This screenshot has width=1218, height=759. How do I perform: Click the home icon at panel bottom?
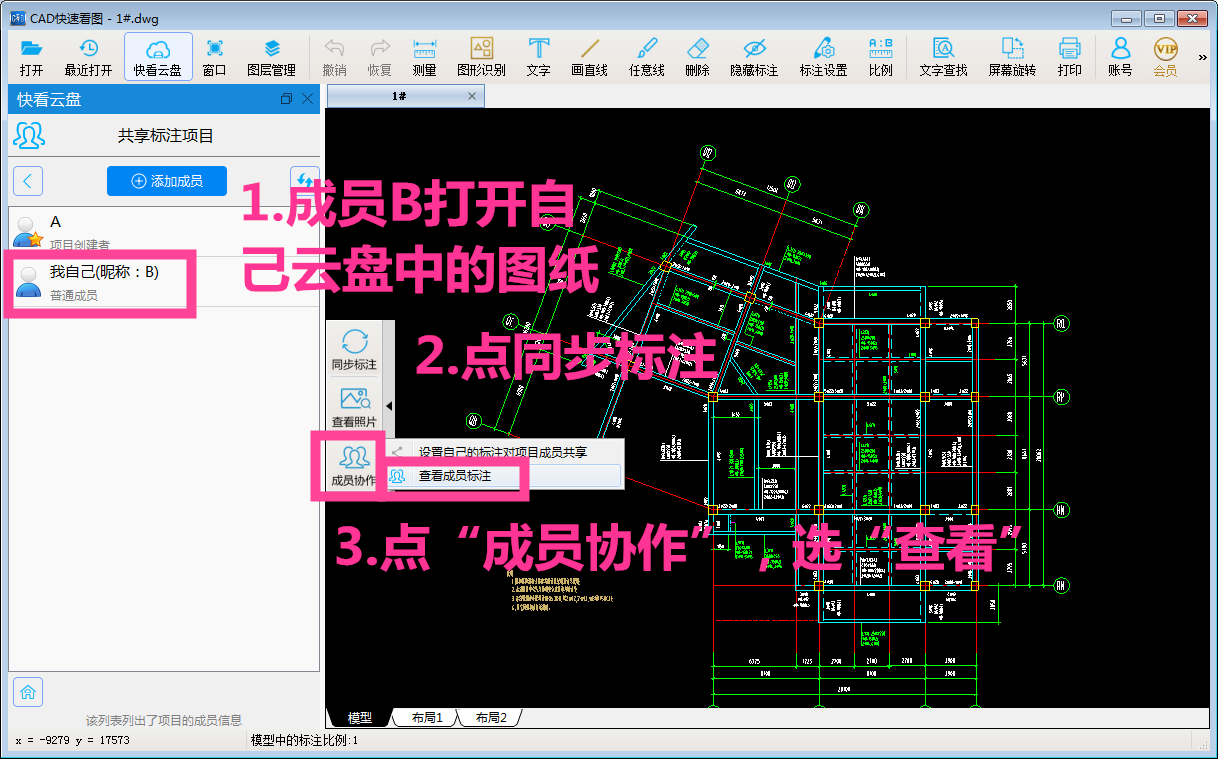(28, 691)
